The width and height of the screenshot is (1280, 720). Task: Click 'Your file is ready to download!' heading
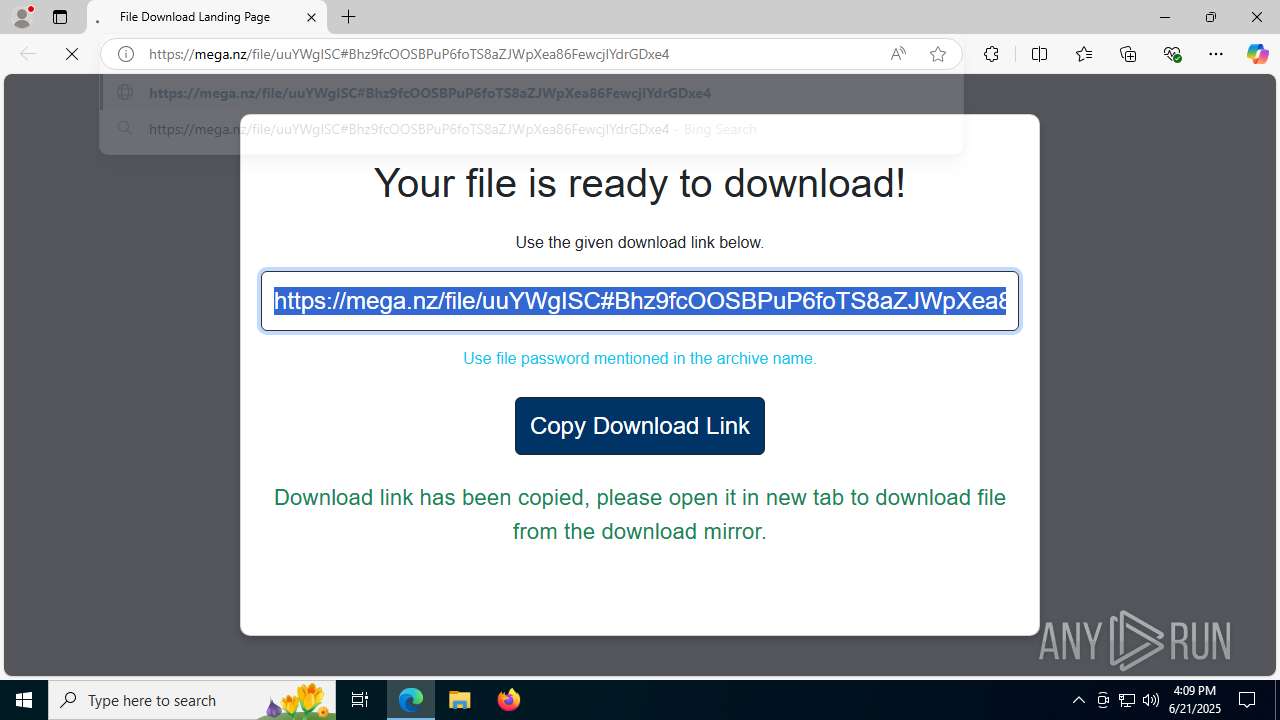640,183
